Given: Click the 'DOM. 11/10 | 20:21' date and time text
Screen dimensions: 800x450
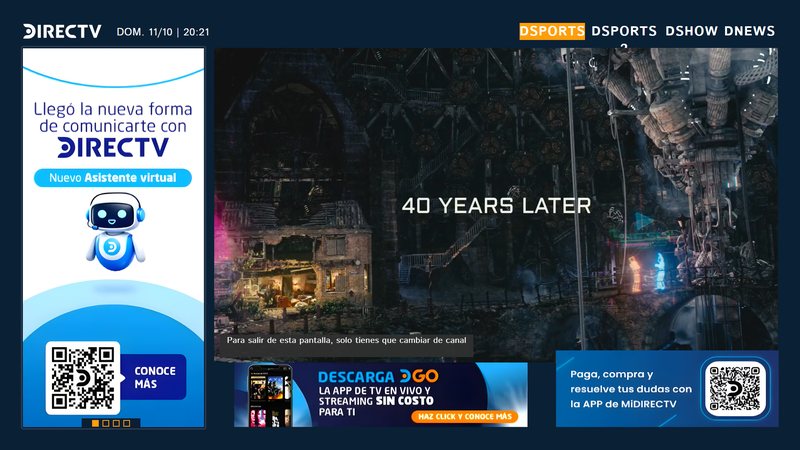Looking at the screenshot, I should (163, 32).
